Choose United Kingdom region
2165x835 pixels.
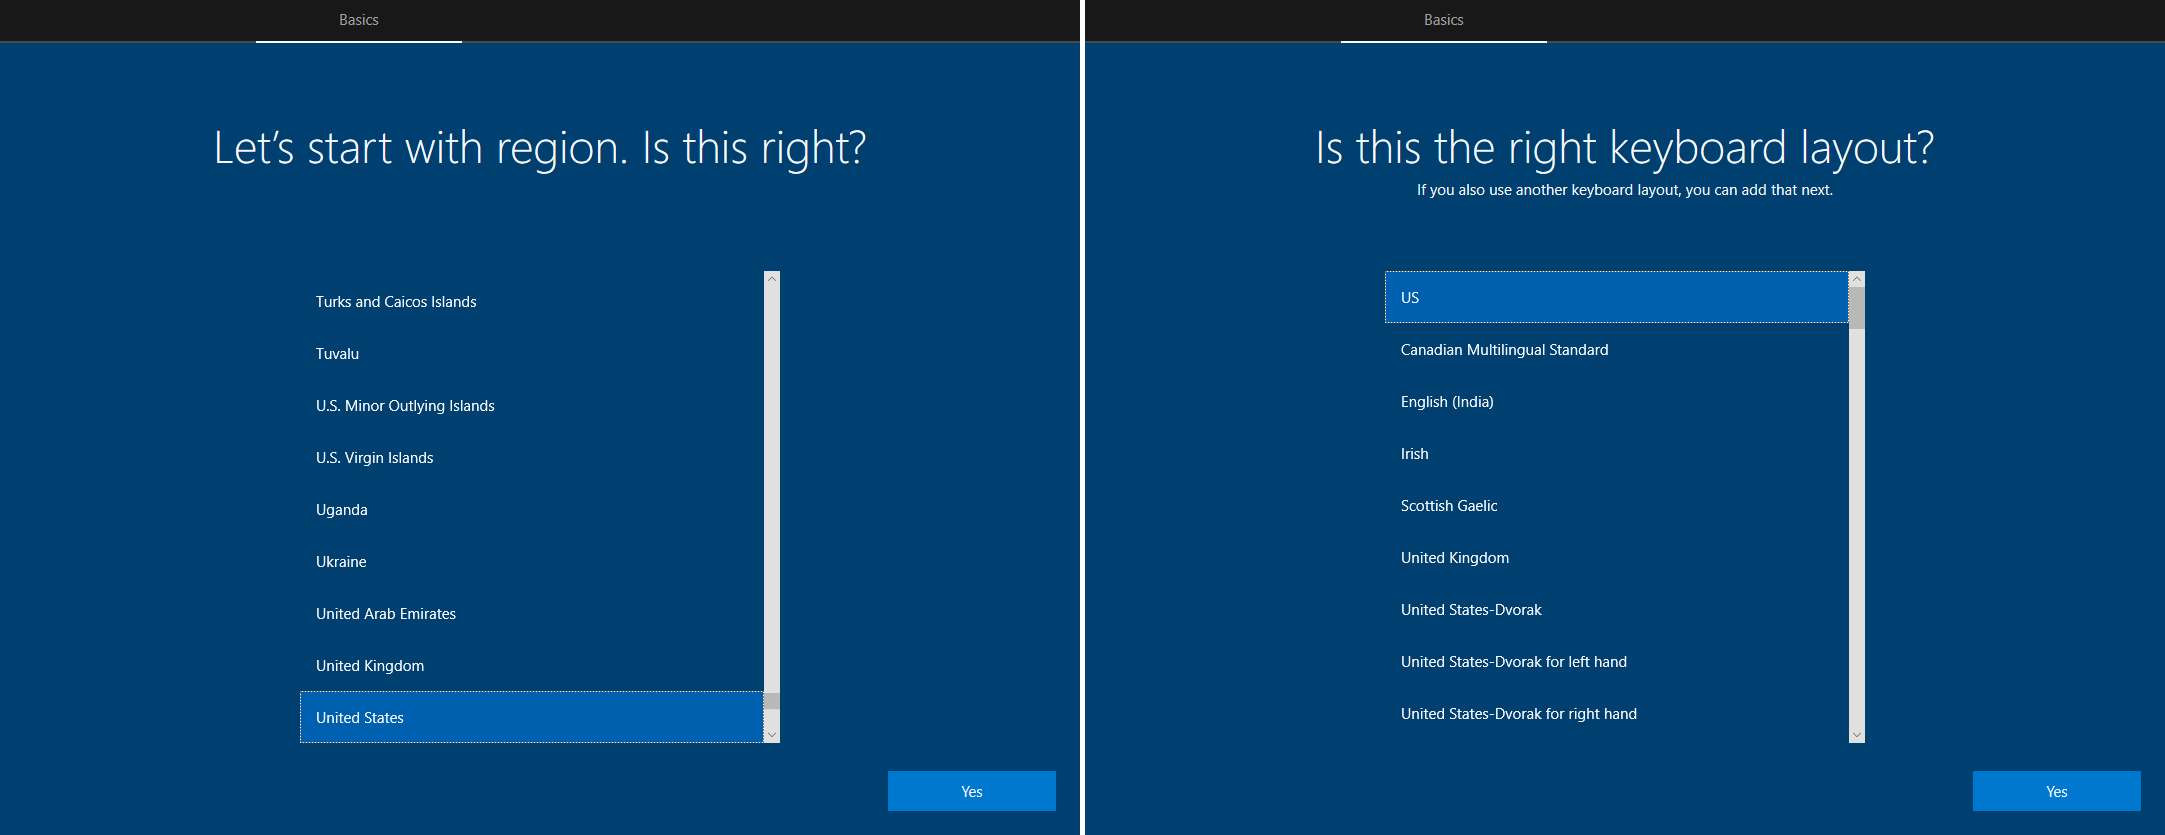532,666
